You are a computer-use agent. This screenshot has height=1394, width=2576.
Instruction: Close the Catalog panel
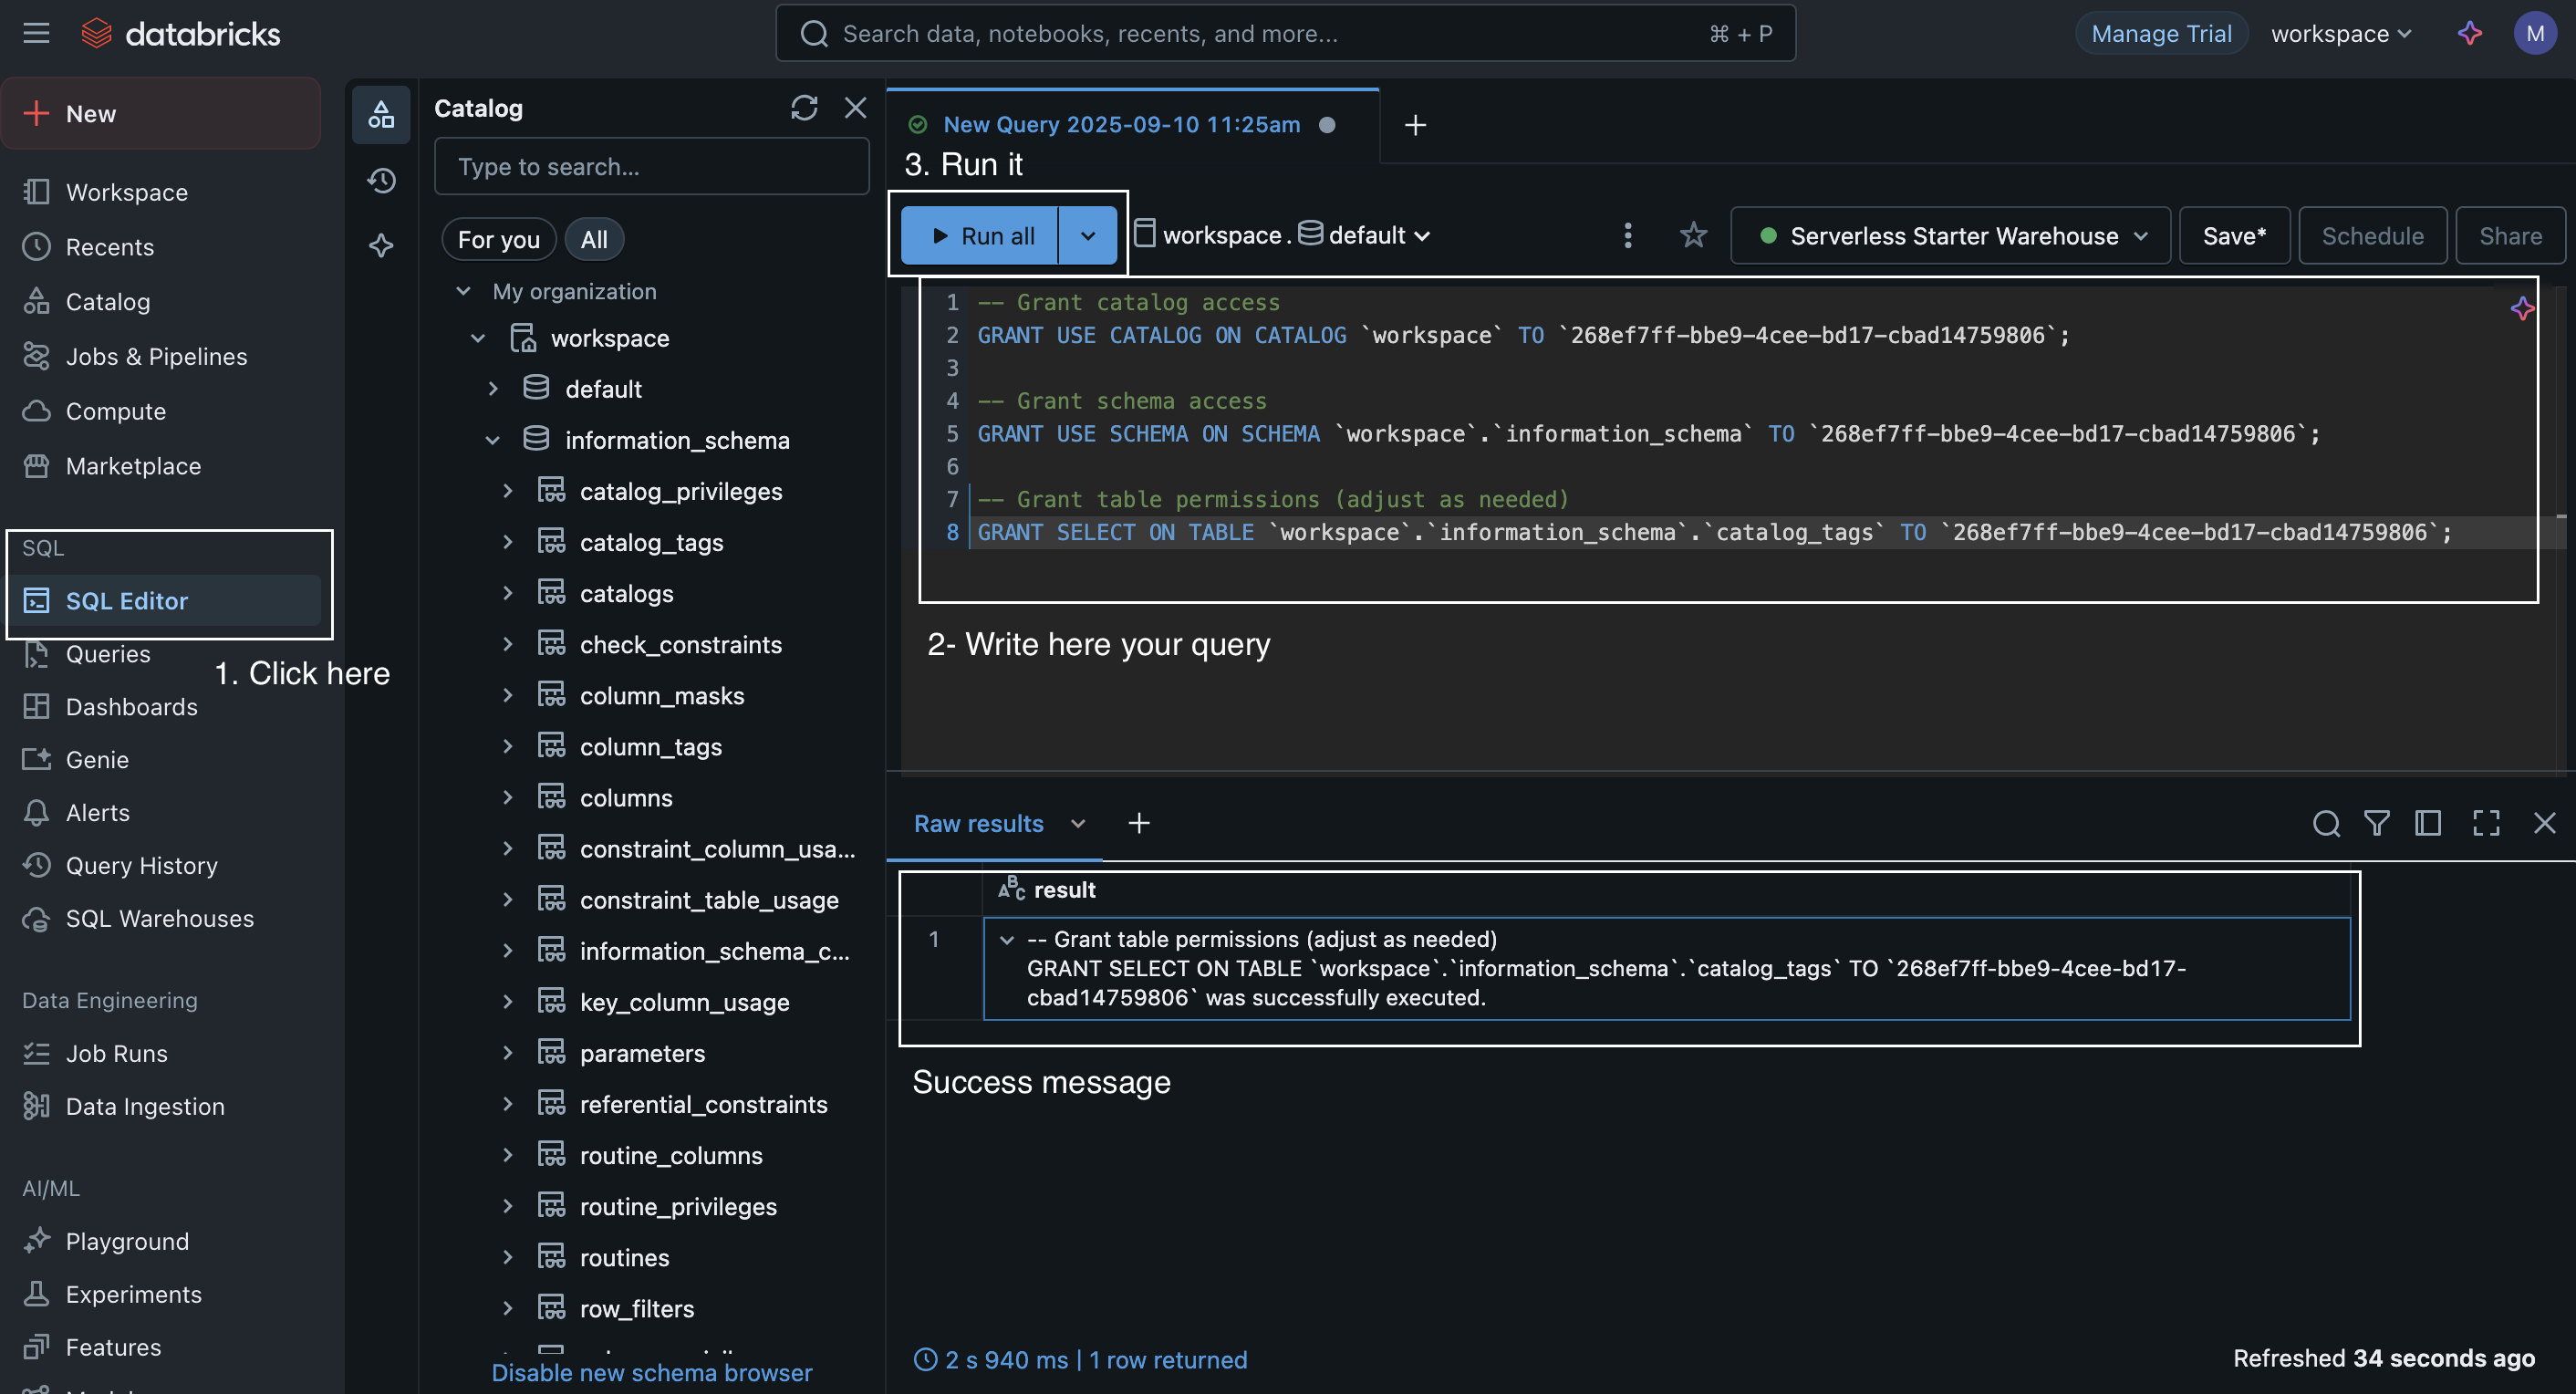[x=855, y=107]
